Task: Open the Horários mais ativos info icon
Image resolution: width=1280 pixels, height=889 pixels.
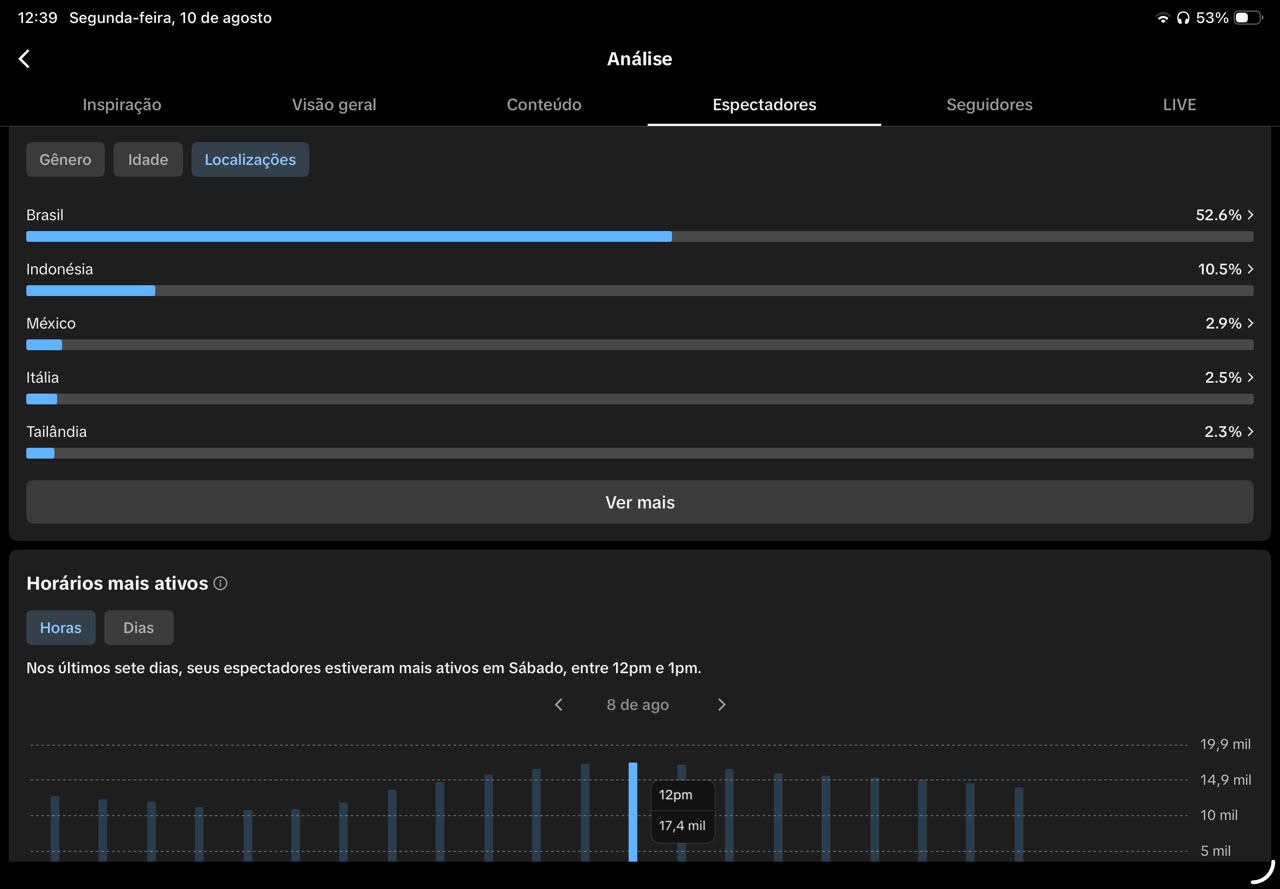Action: click(220, 583)
